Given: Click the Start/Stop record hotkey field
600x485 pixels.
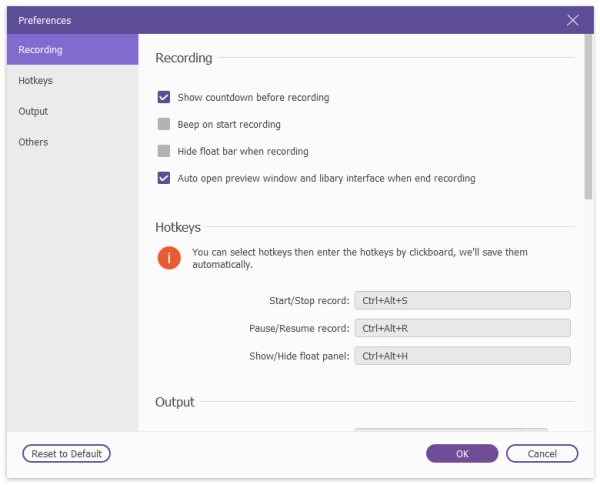Looking at the screenshot, I should (x=462, y=300).
